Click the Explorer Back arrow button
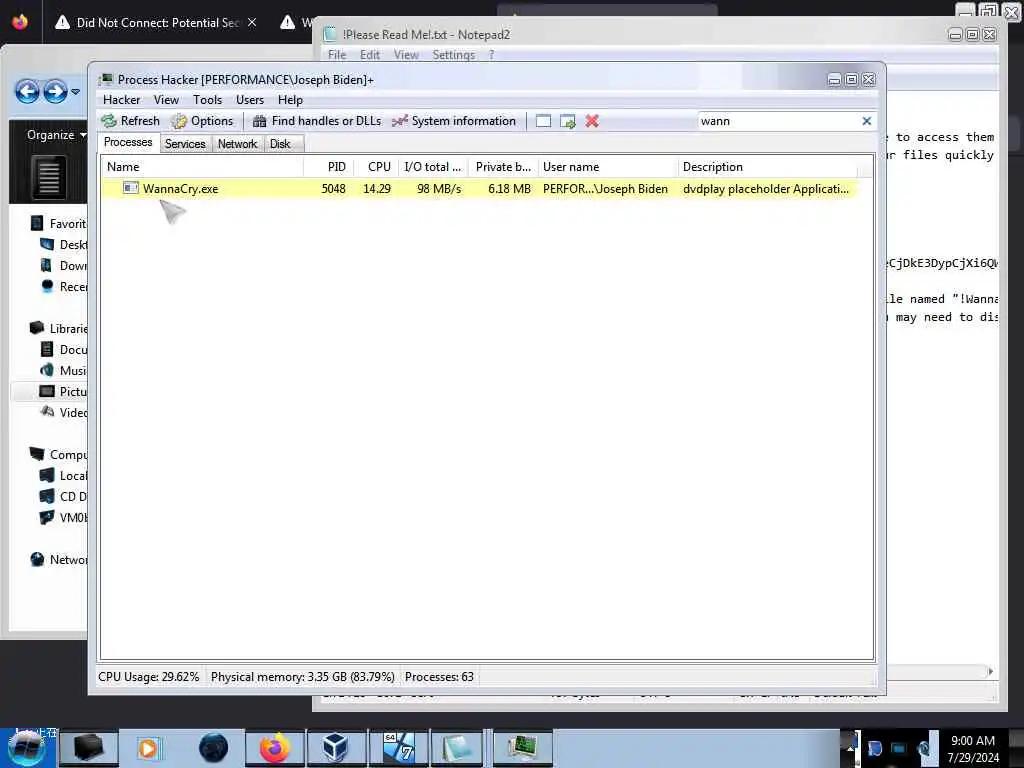This screenshot has width=1024, height=768. pos(27,91)
